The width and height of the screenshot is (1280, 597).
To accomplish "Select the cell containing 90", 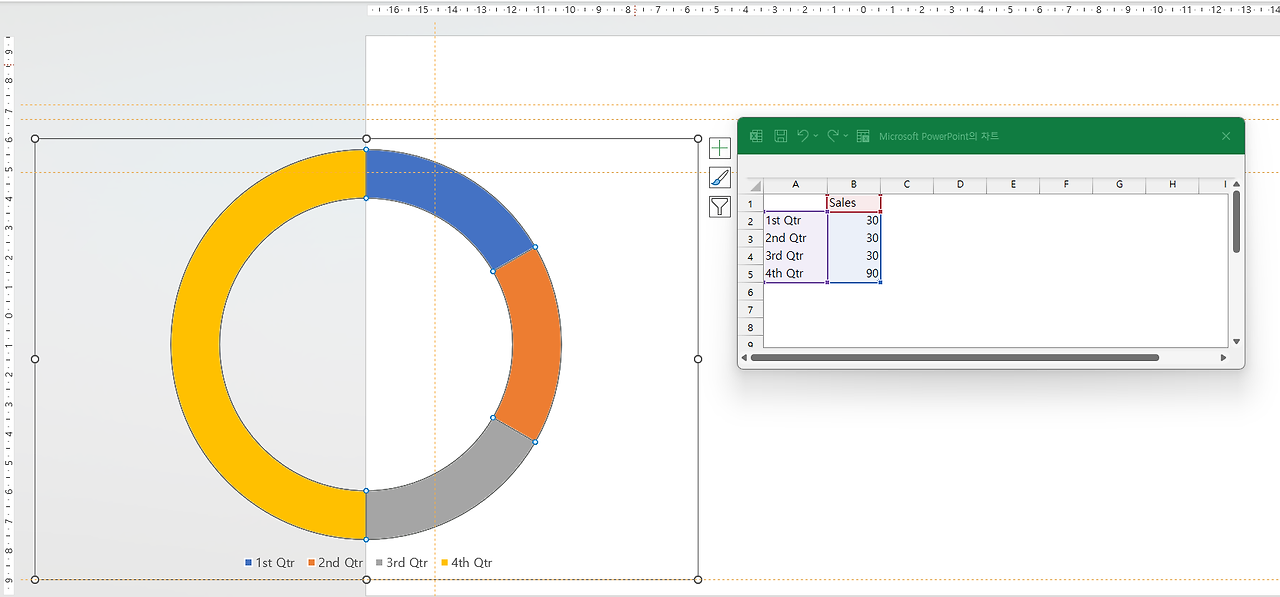I will point(854,274).
